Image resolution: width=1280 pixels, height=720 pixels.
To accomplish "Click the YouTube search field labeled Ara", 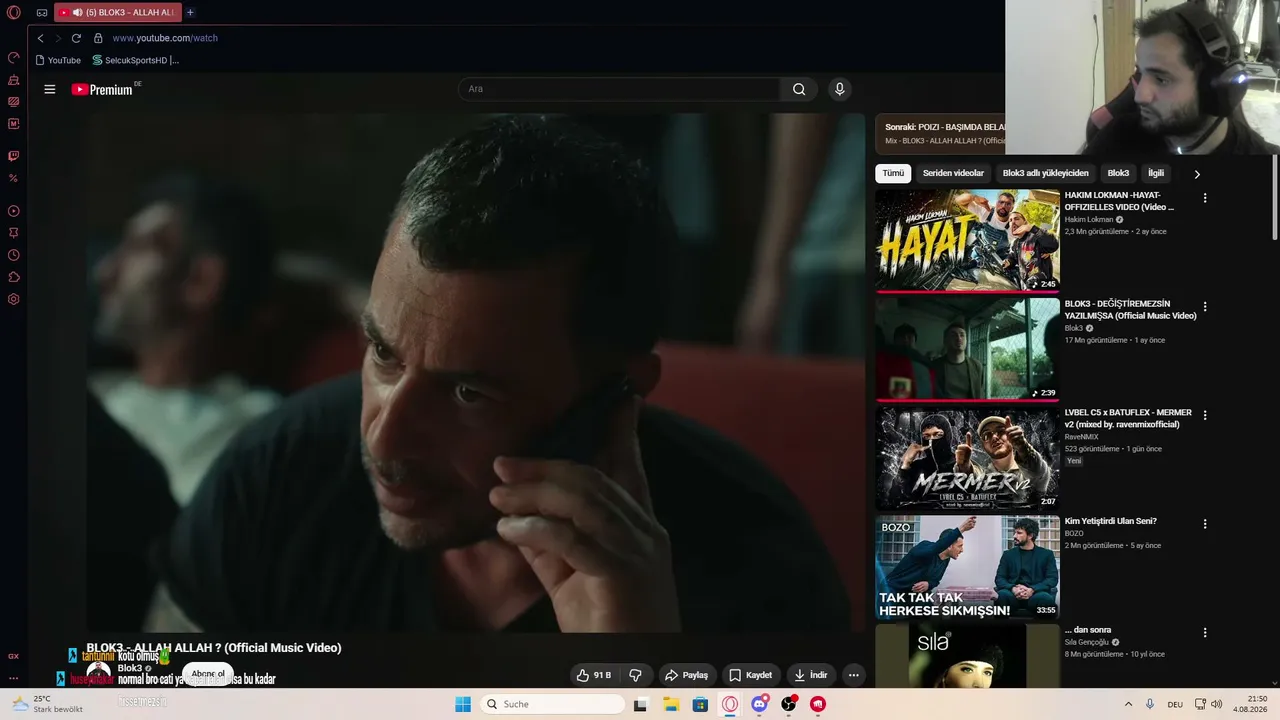I will pos(619,89).
